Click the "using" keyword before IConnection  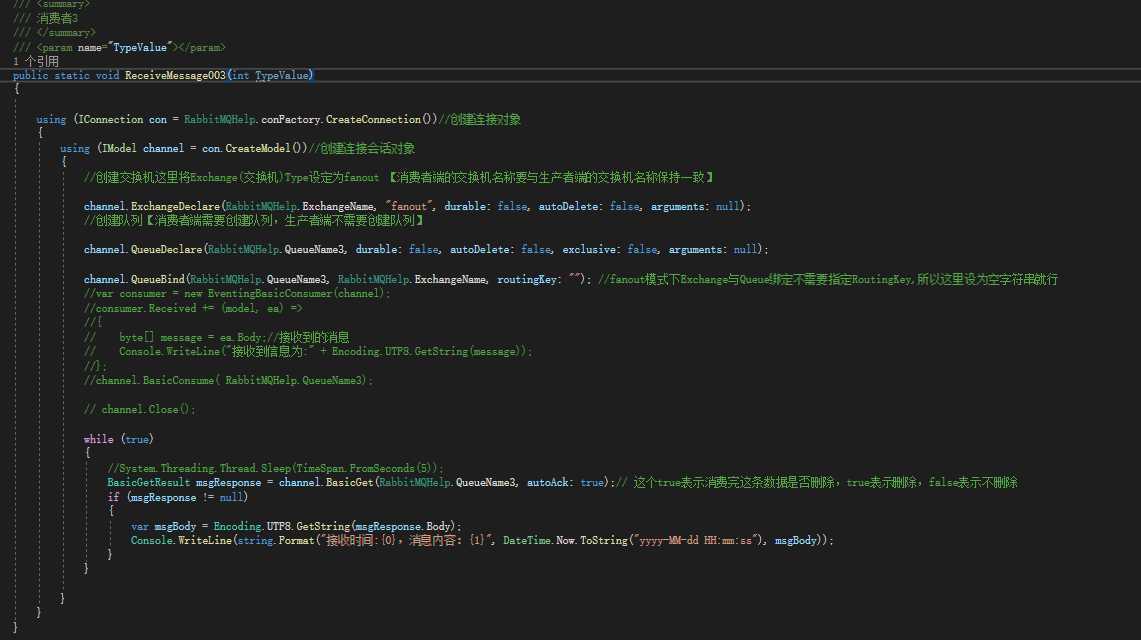coord(51,119)
